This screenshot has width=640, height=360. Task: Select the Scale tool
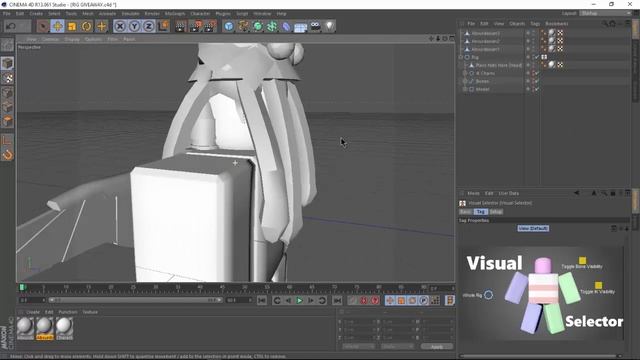(x=72, y=27)
